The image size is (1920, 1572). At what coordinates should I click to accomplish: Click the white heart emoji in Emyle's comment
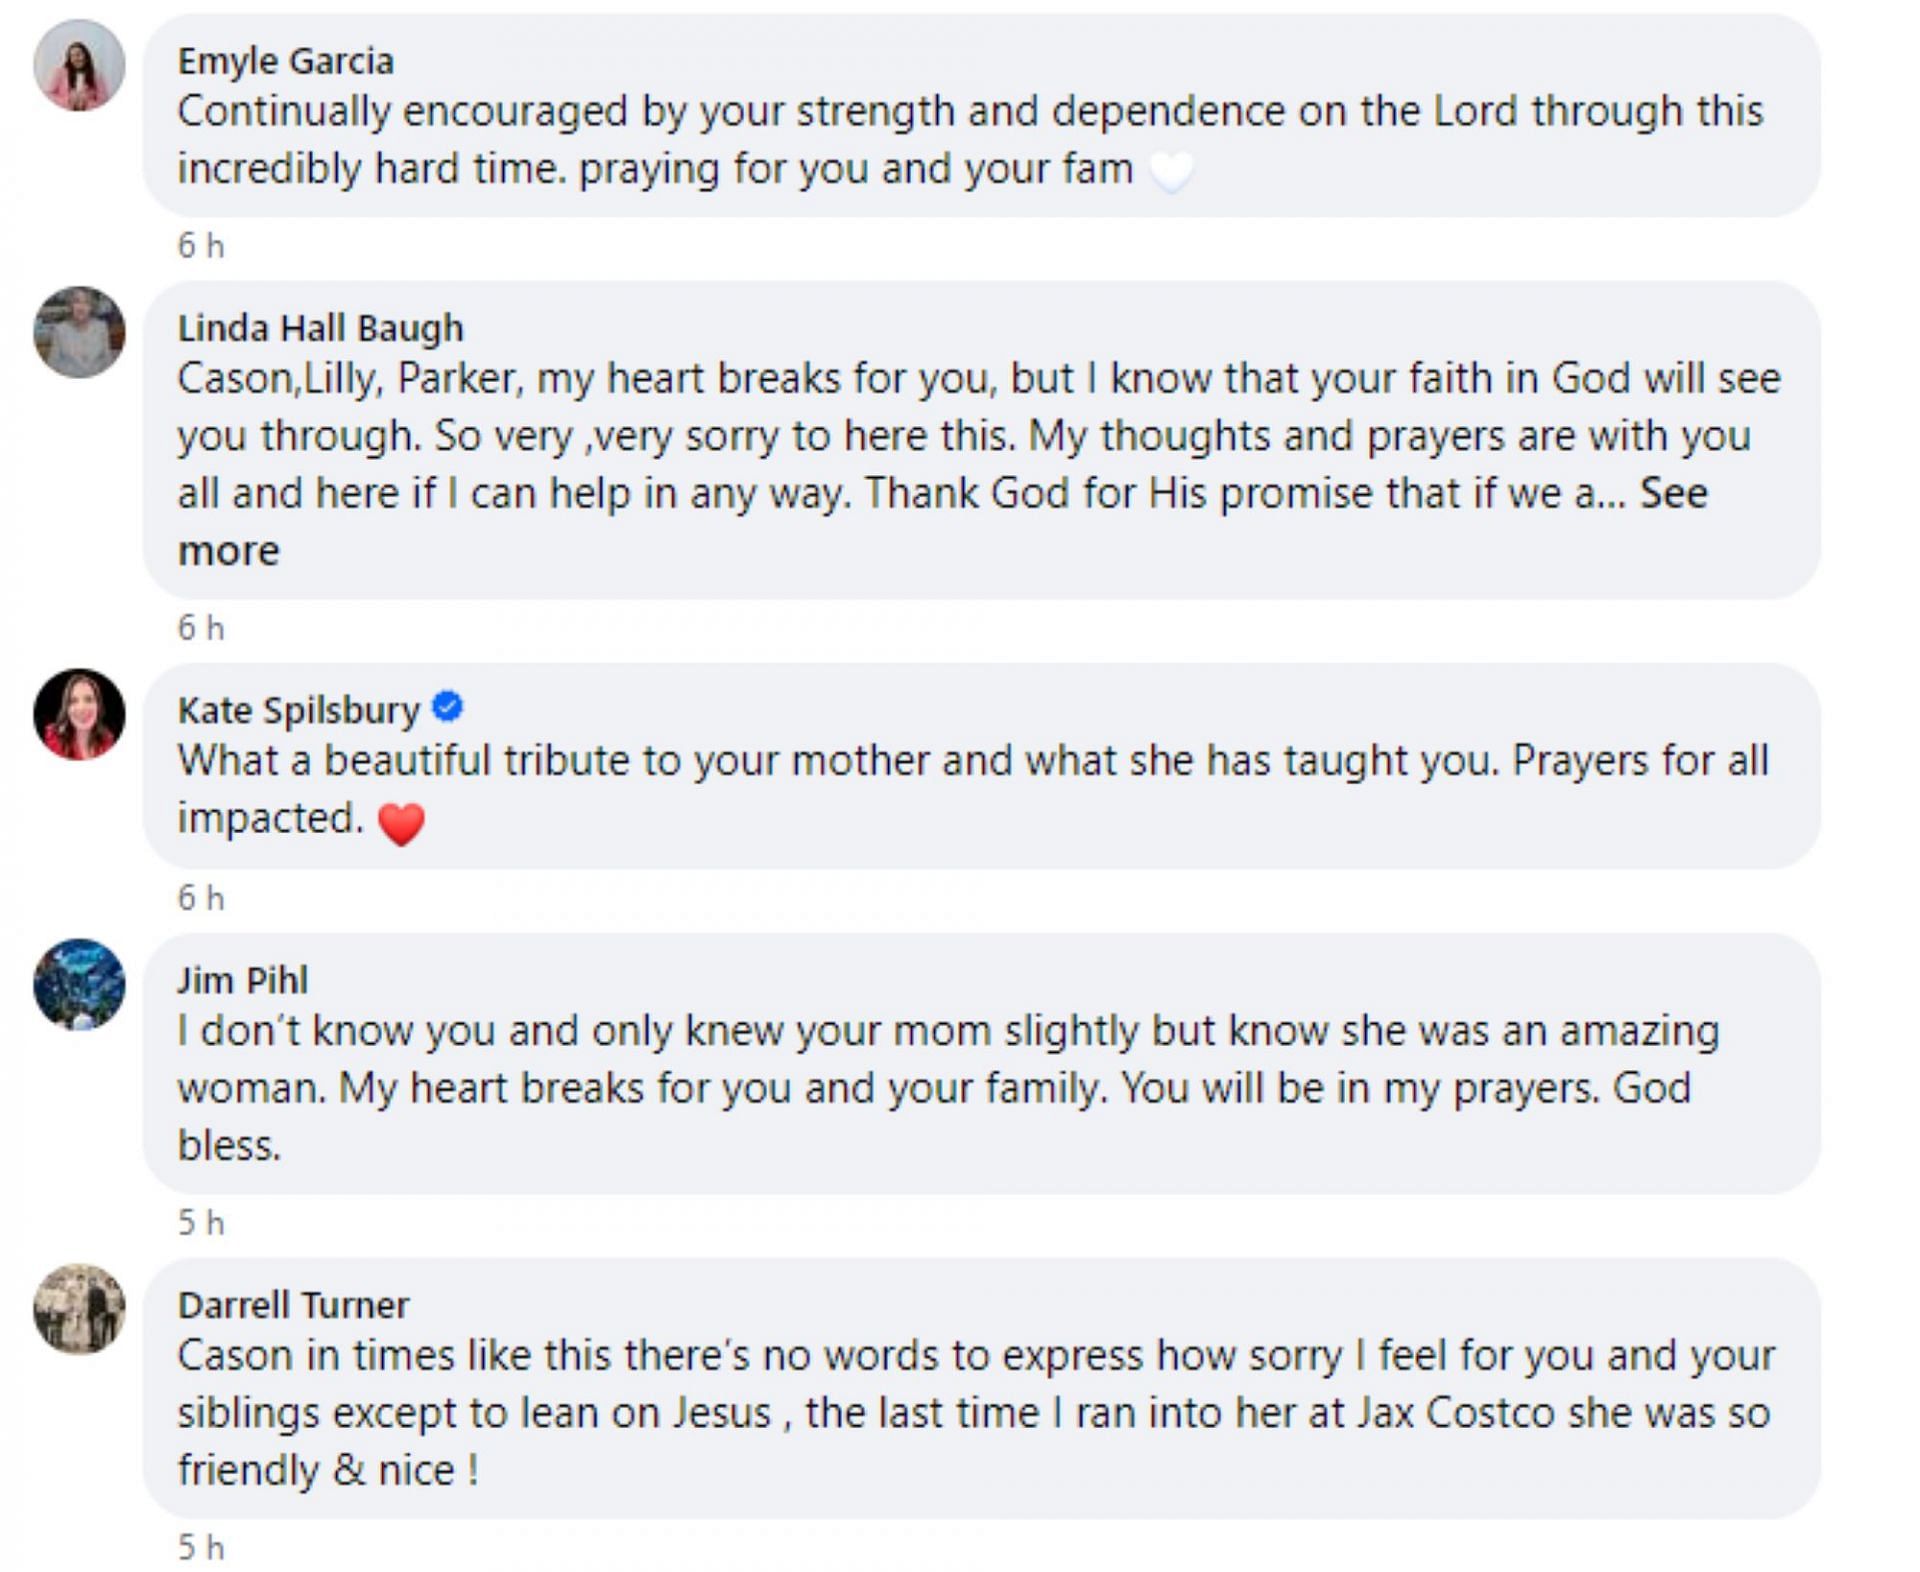[1171, 171]
